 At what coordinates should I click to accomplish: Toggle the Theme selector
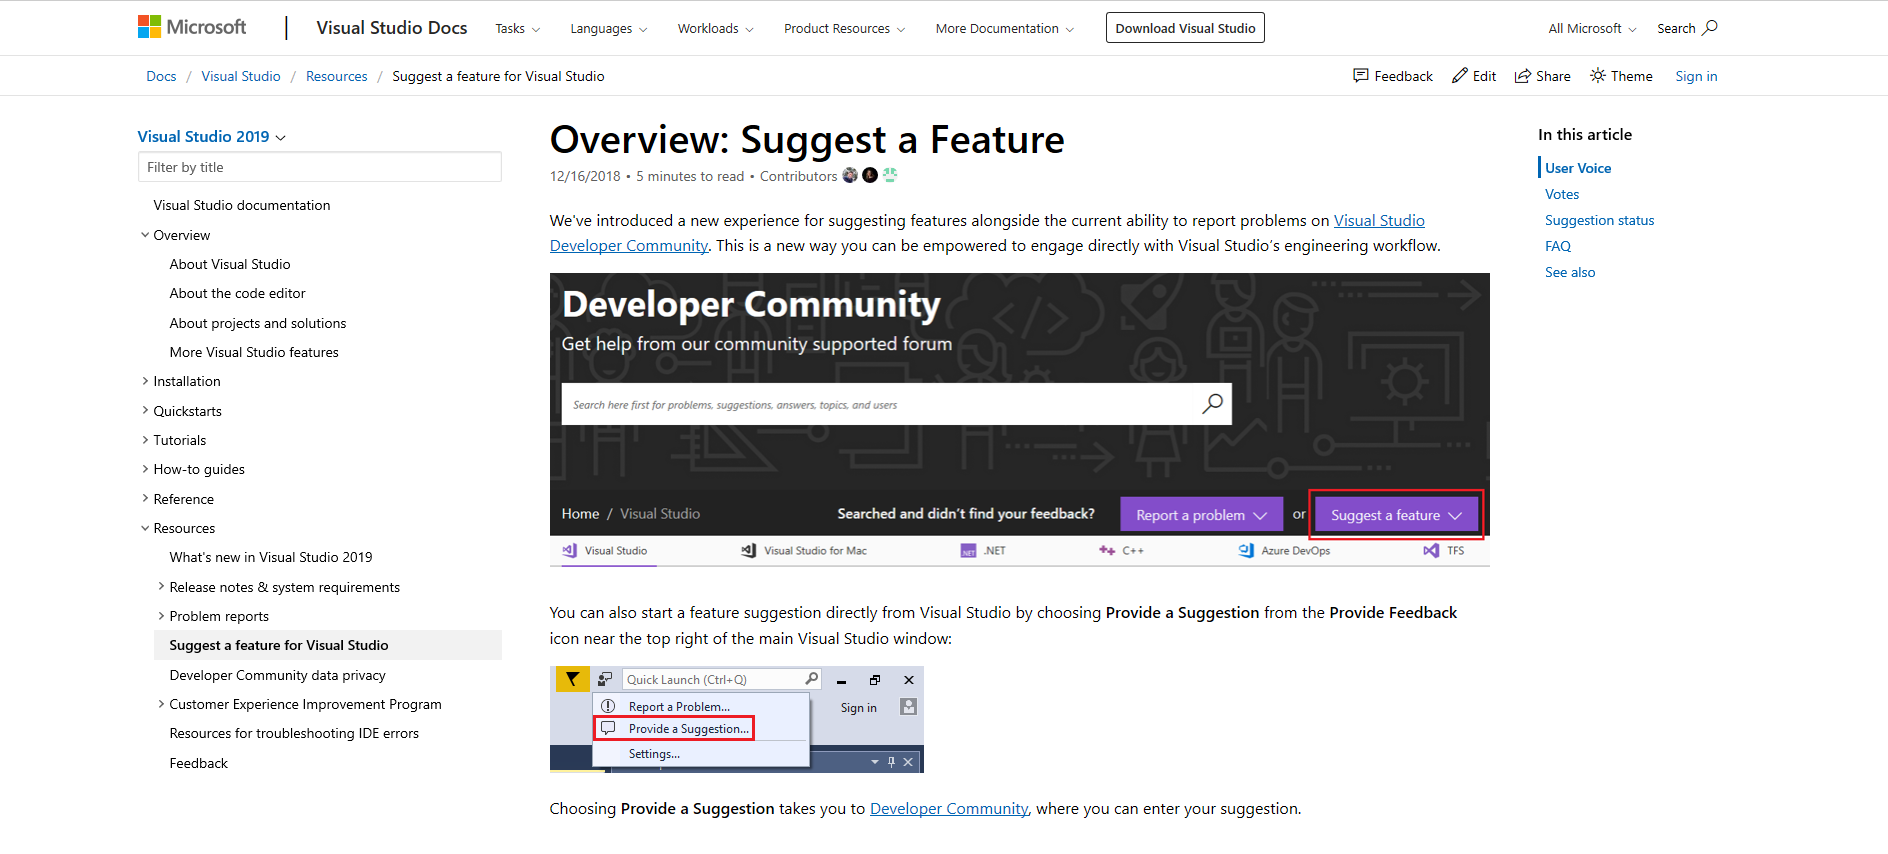[x=1621, y=76]
